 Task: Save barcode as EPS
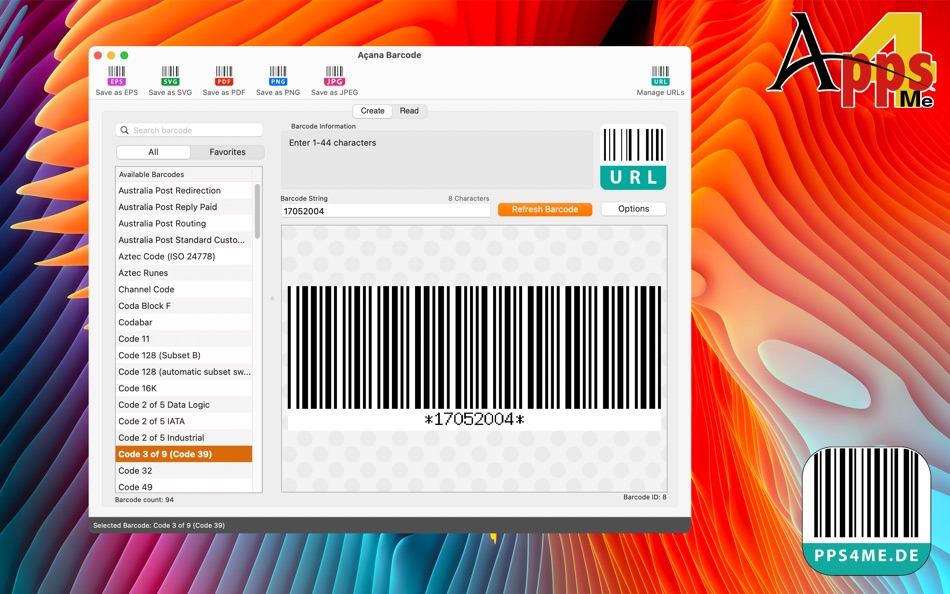(116, 81)
